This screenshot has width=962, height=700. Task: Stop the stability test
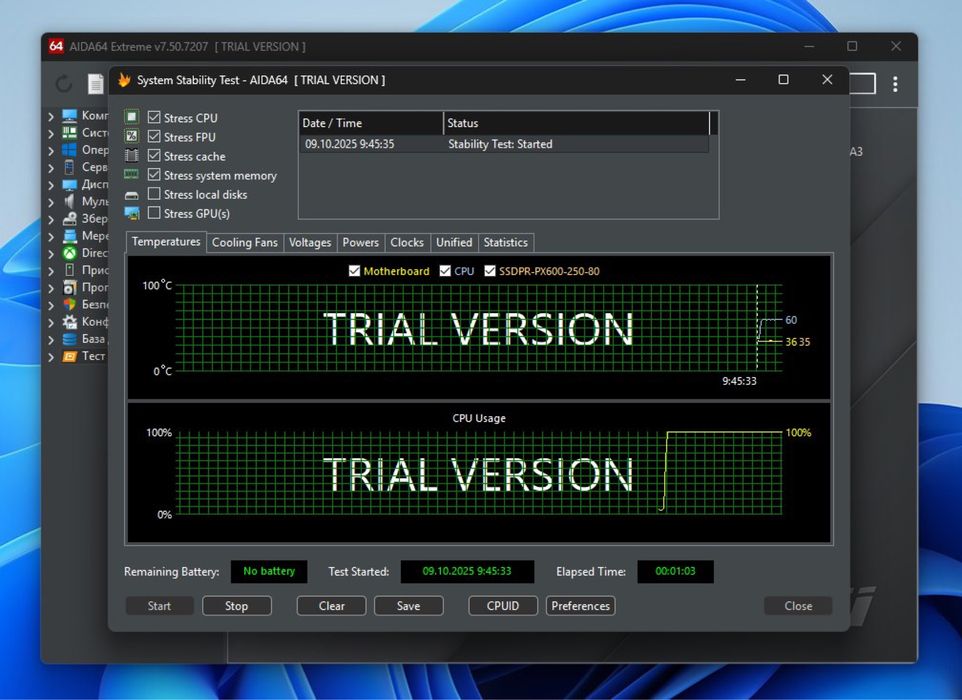click(x=236, y=606)
